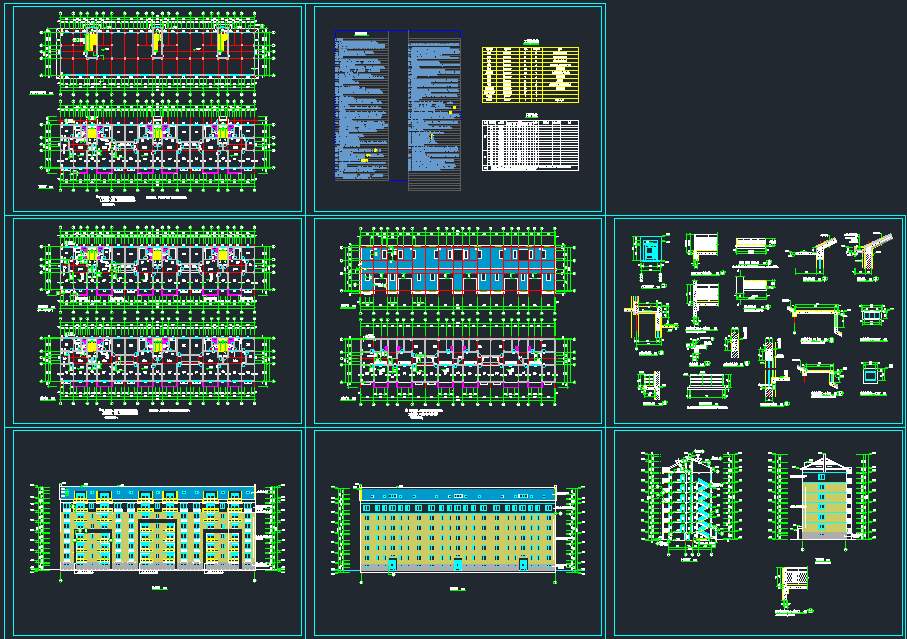The width and height of the screenshot is (907, 639).
Task: Click the floor plan beneath the roof plan
Action: coord(458,358)
